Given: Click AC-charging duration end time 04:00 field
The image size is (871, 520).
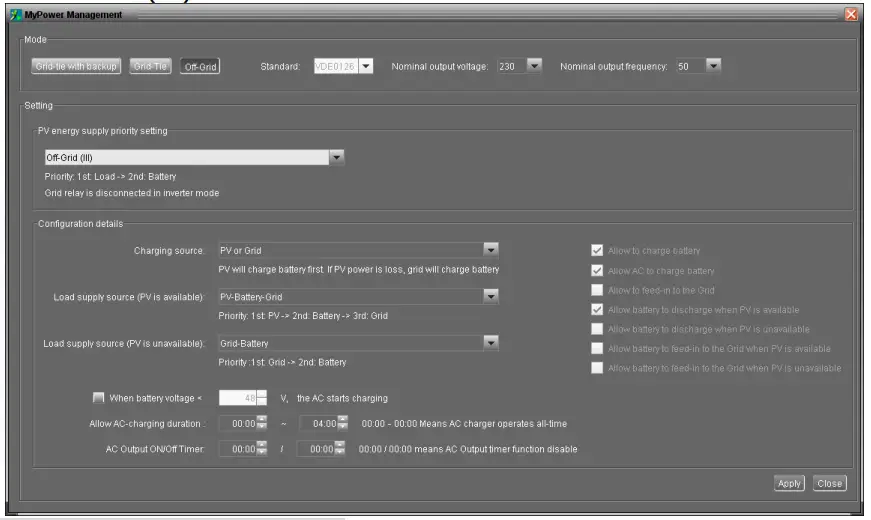Looking at the screenshot, I should point(318,423).
